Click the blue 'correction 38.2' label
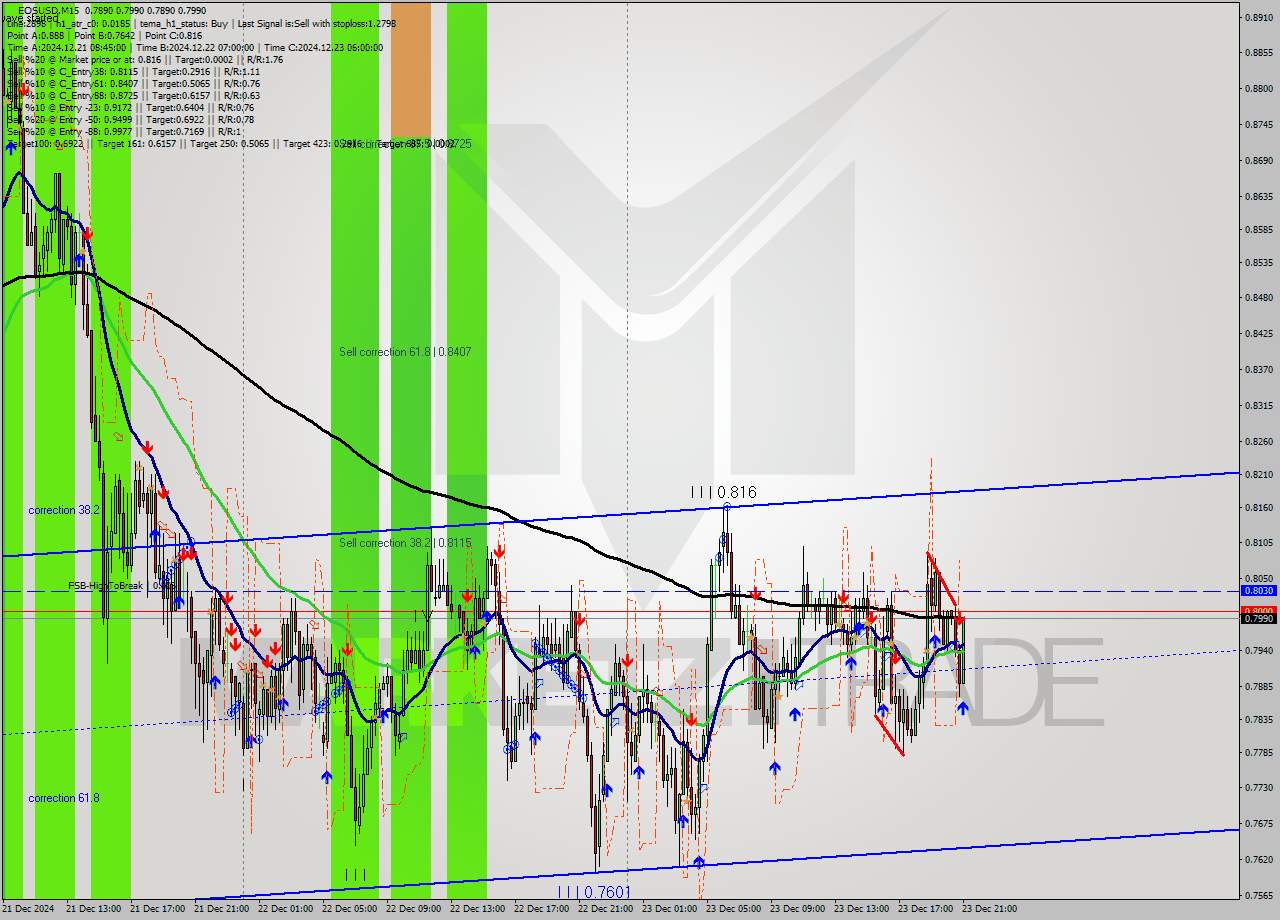 pos(64,510)
